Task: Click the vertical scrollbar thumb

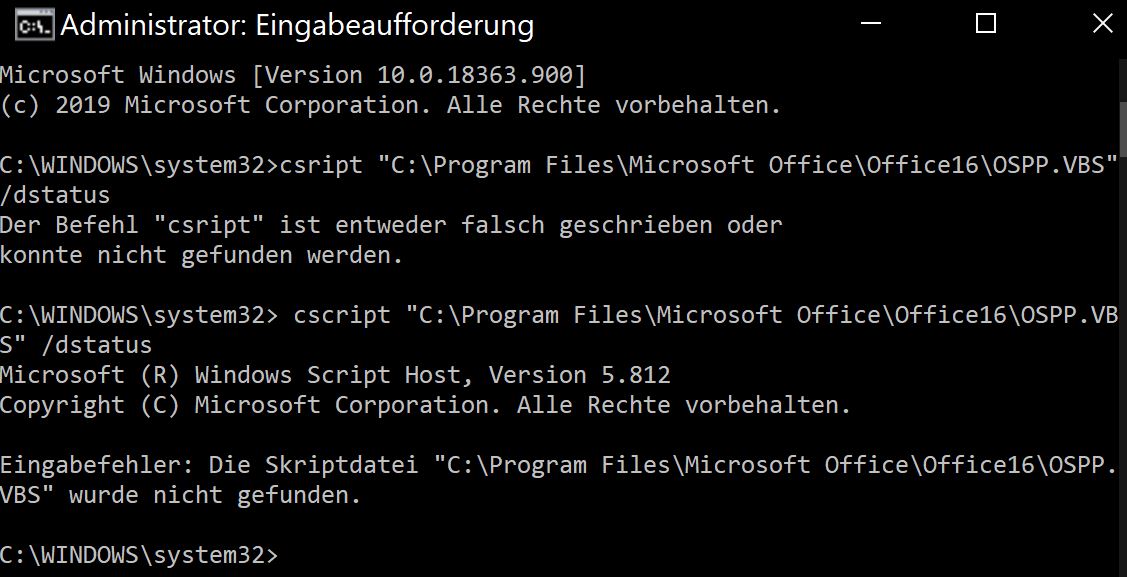Action: tap(1123, 126)
